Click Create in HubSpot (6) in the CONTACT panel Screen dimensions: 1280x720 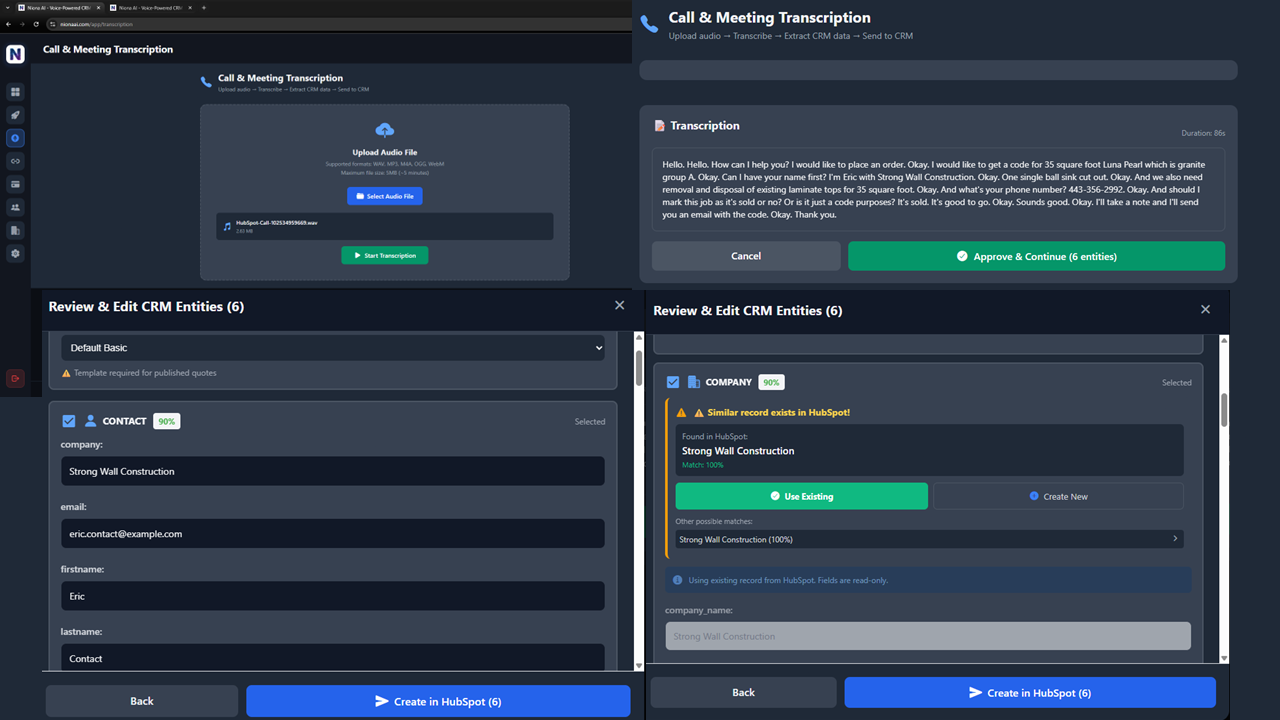pos(438,701)
